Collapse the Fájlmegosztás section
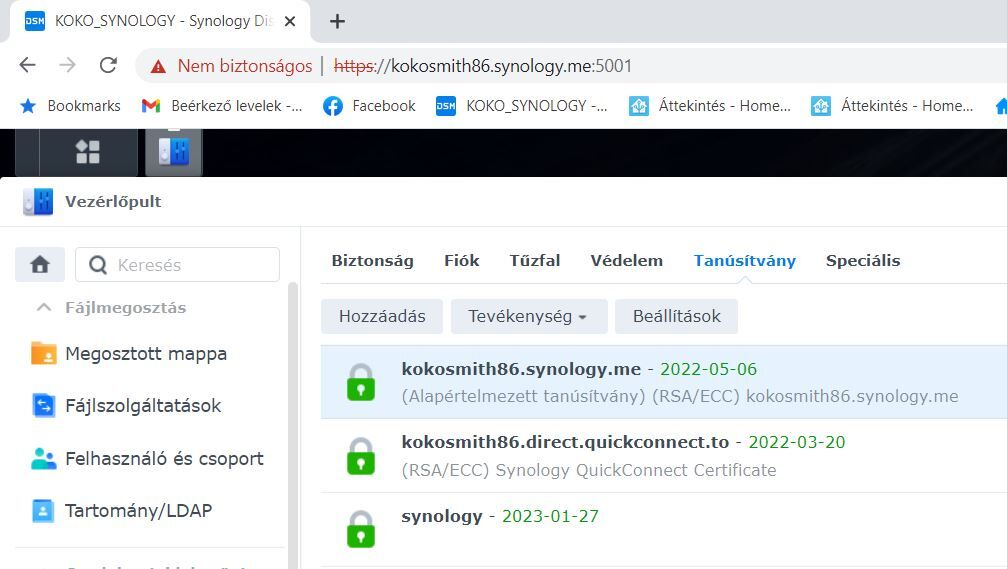 (x=44, y=308)
